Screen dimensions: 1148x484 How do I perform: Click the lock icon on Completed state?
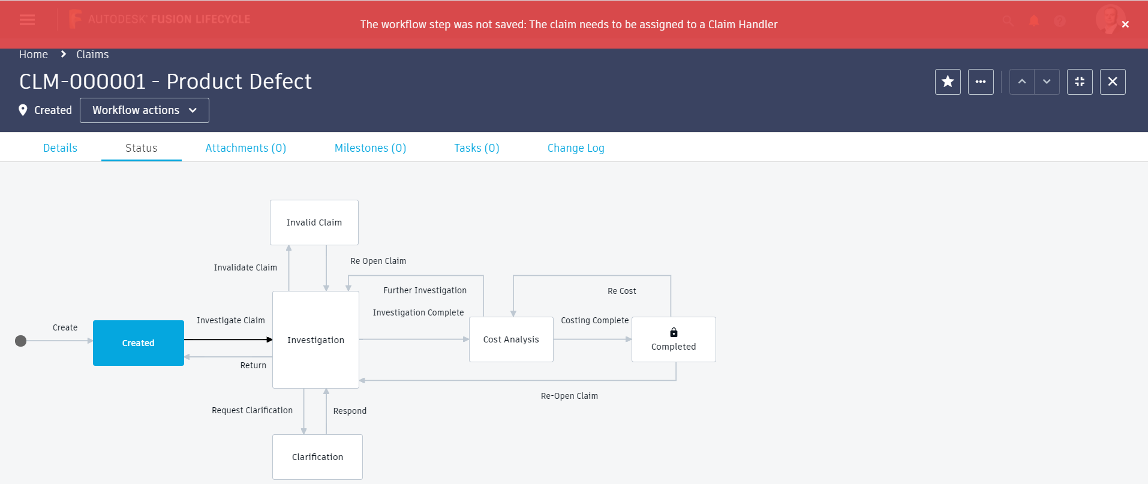pos(673,332)
